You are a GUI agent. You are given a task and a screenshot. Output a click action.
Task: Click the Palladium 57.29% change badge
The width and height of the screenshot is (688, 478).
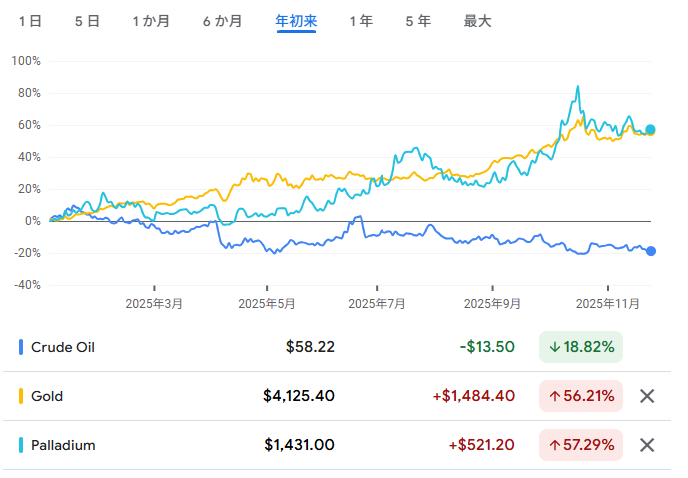(580, 445)
